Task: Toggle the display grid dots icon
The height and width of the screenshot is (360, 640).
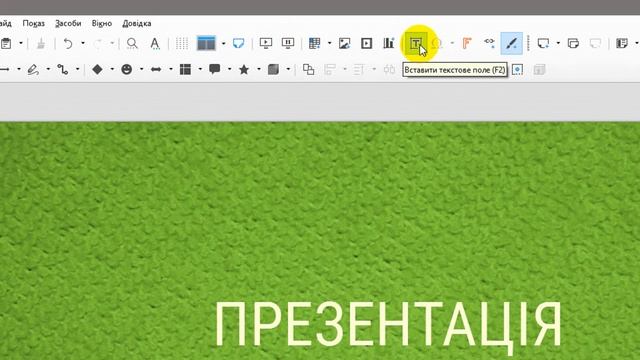Action: [x=182, y=43]
